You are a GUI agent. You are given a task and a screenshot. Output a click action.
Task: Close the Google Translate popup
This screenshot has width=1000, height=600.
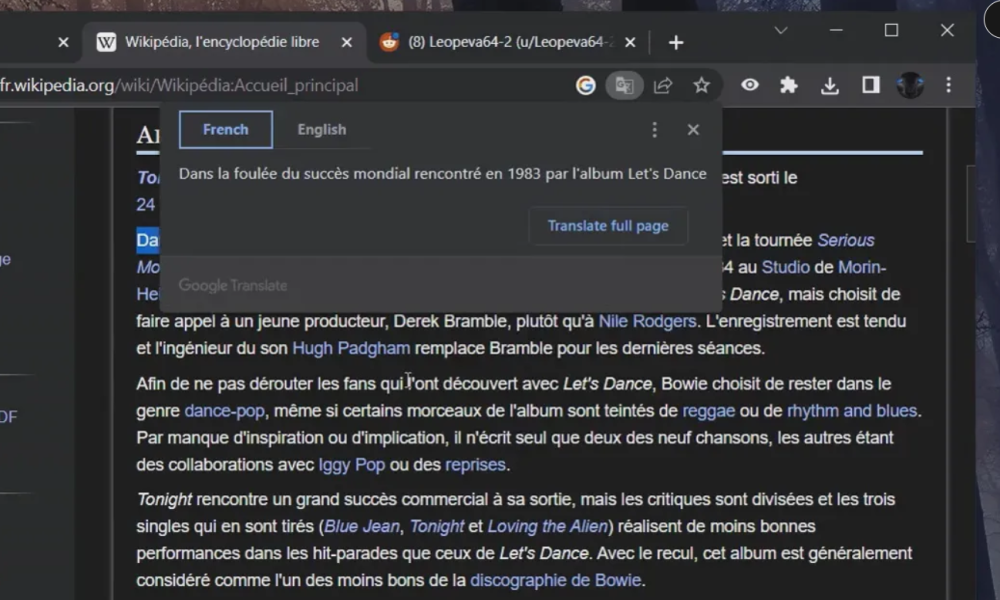click(x=693, y=130)
